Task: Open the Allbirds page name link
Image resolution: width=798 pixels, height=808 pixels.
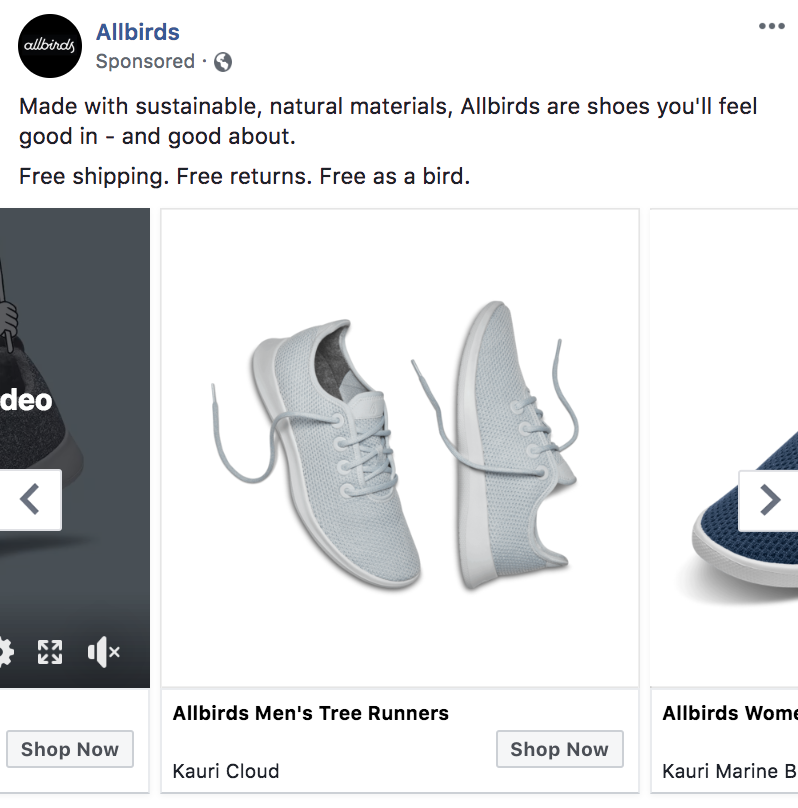Action: click(138, 32)
